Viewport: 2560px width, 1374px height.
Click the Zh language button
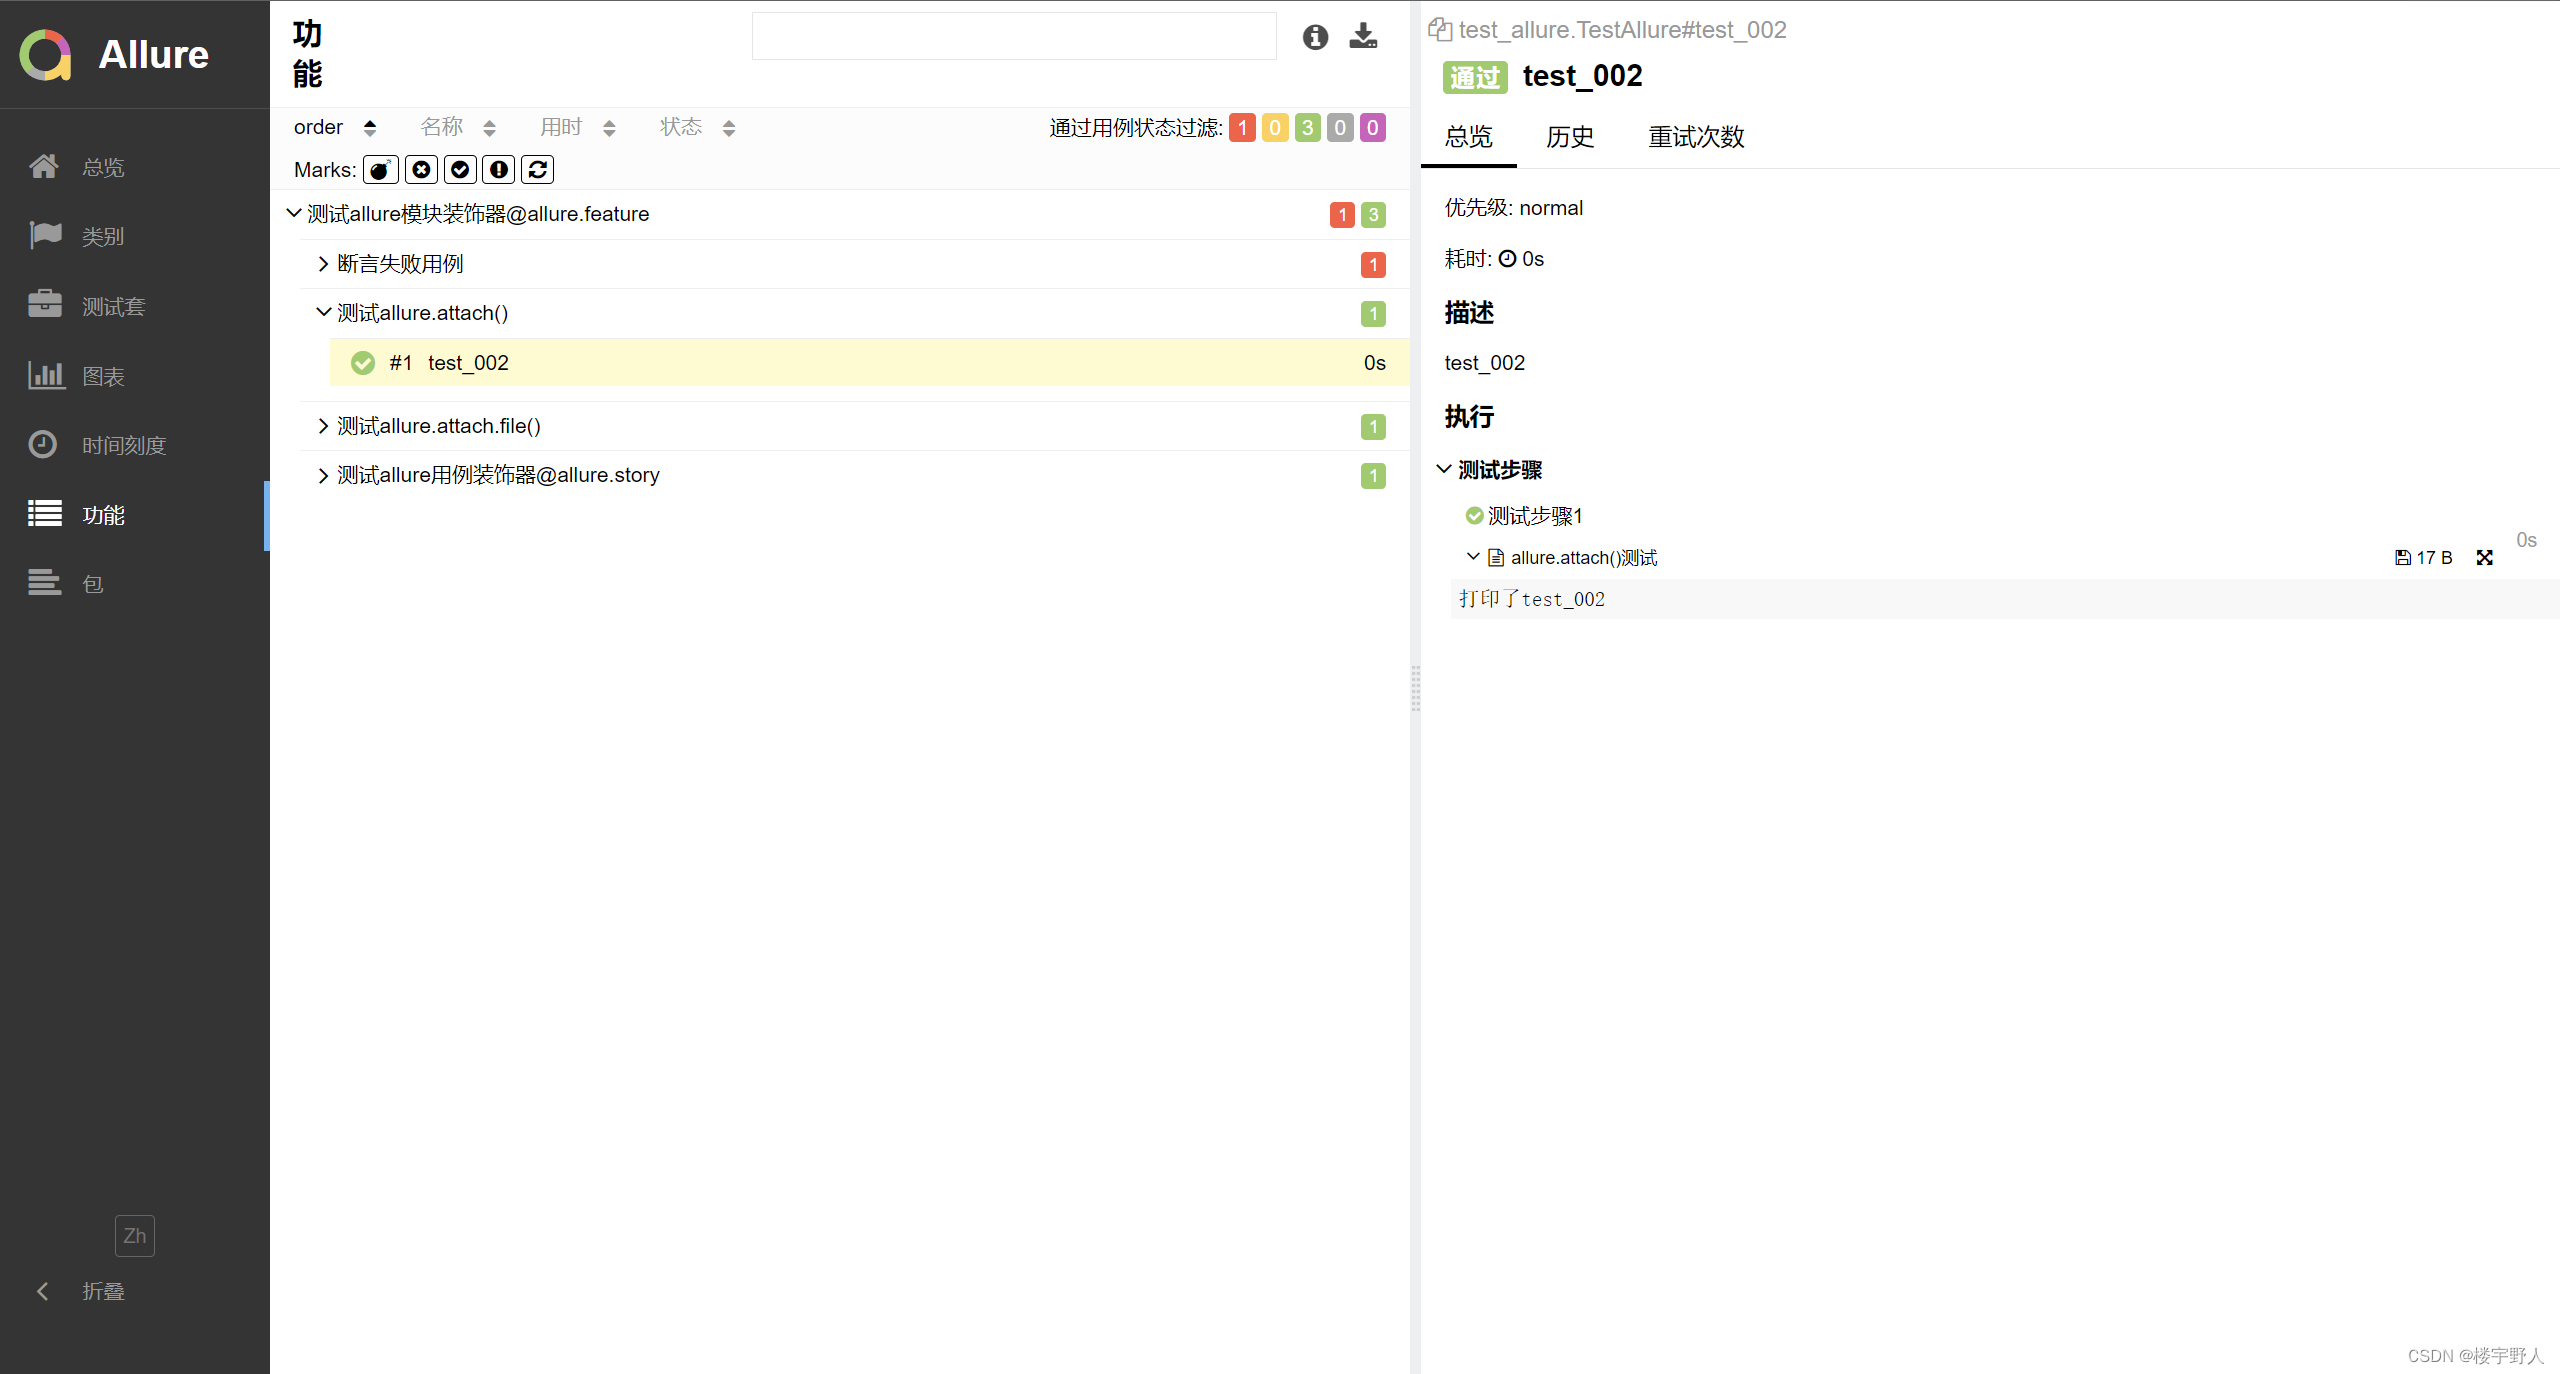tap(135, 1236)
